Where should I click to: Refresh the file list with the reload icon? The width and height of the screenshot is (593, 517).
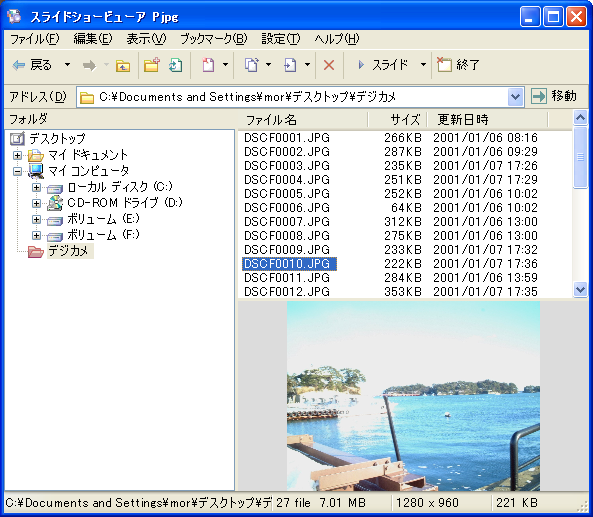pyautogui.click(x=175, y=65)
